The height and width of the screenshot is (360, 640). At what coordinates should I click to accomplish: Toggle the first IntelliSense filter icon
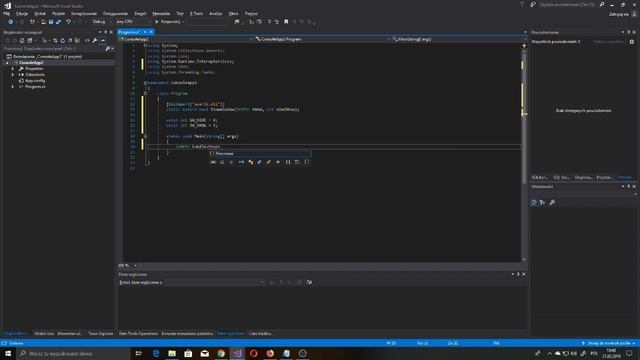point(213,162)
